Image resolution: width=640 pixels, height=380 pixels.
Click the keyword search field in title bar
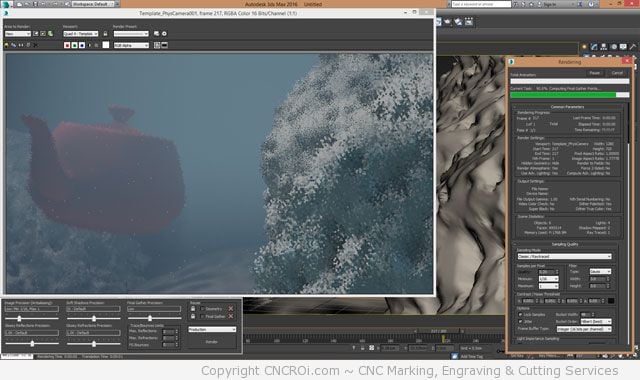(481, 4)
